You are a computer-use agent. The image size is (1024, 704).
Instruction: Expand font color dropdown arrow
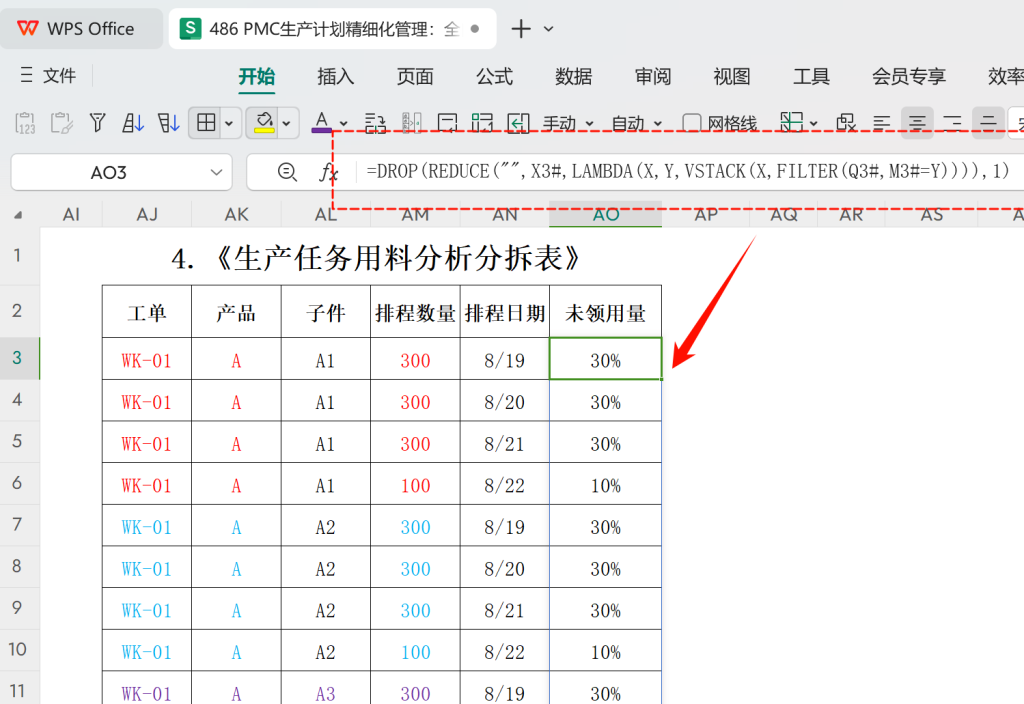click(x=344, y=123)
